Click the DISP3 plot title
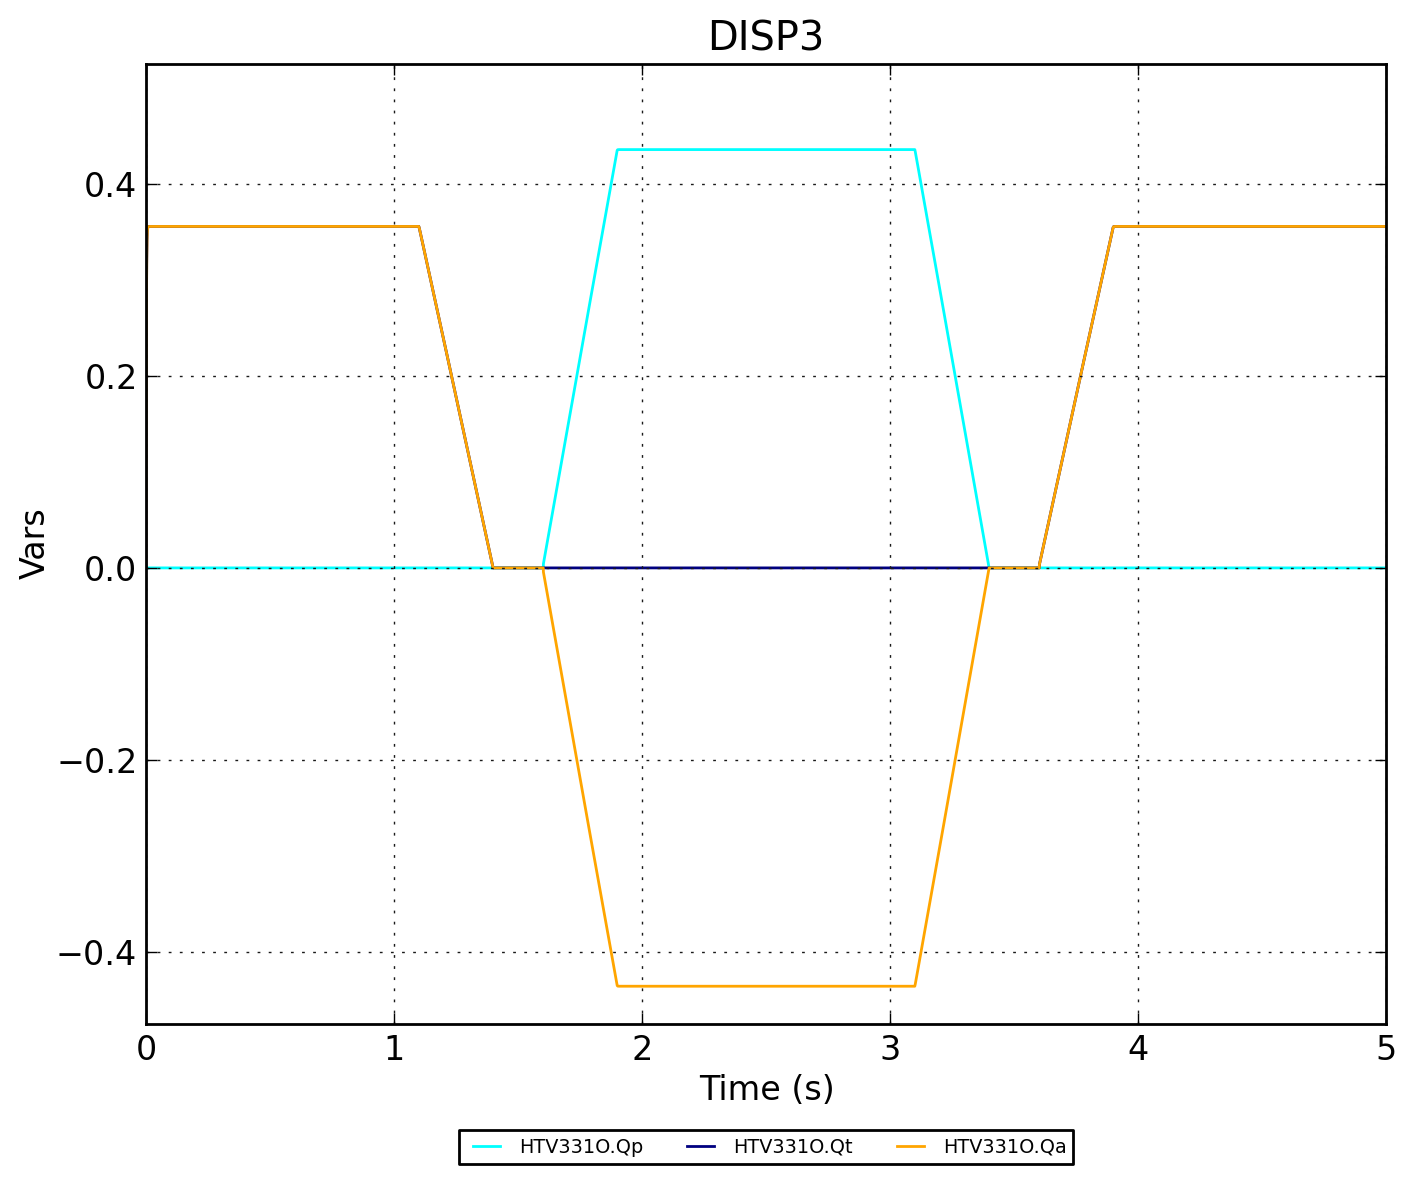 click(765, 37)
